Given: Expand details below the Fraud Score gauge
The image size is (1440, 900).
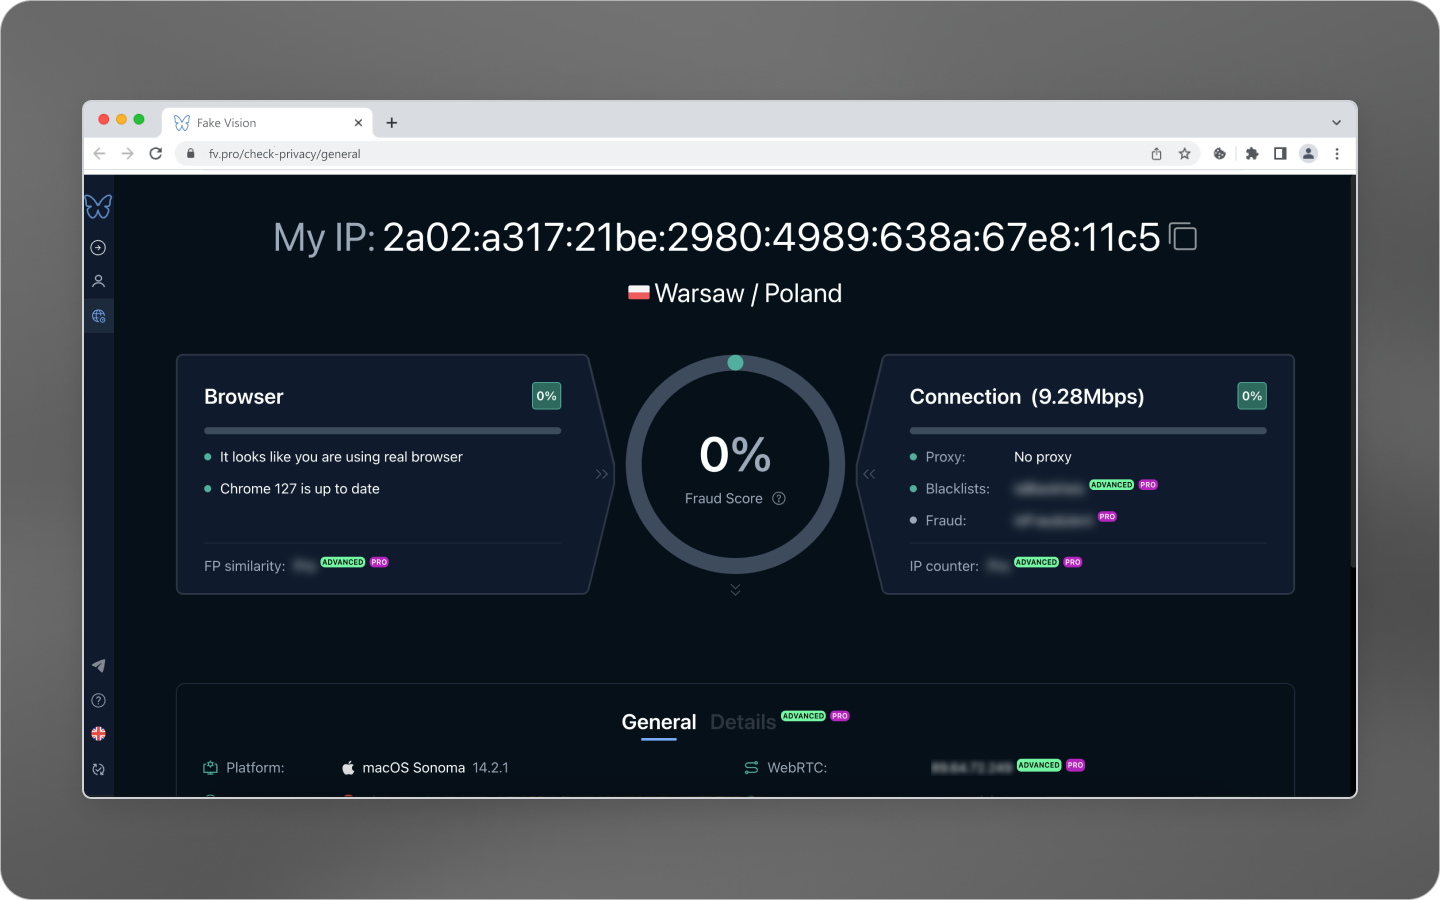Looking at the screenshot, I should 735,589.
